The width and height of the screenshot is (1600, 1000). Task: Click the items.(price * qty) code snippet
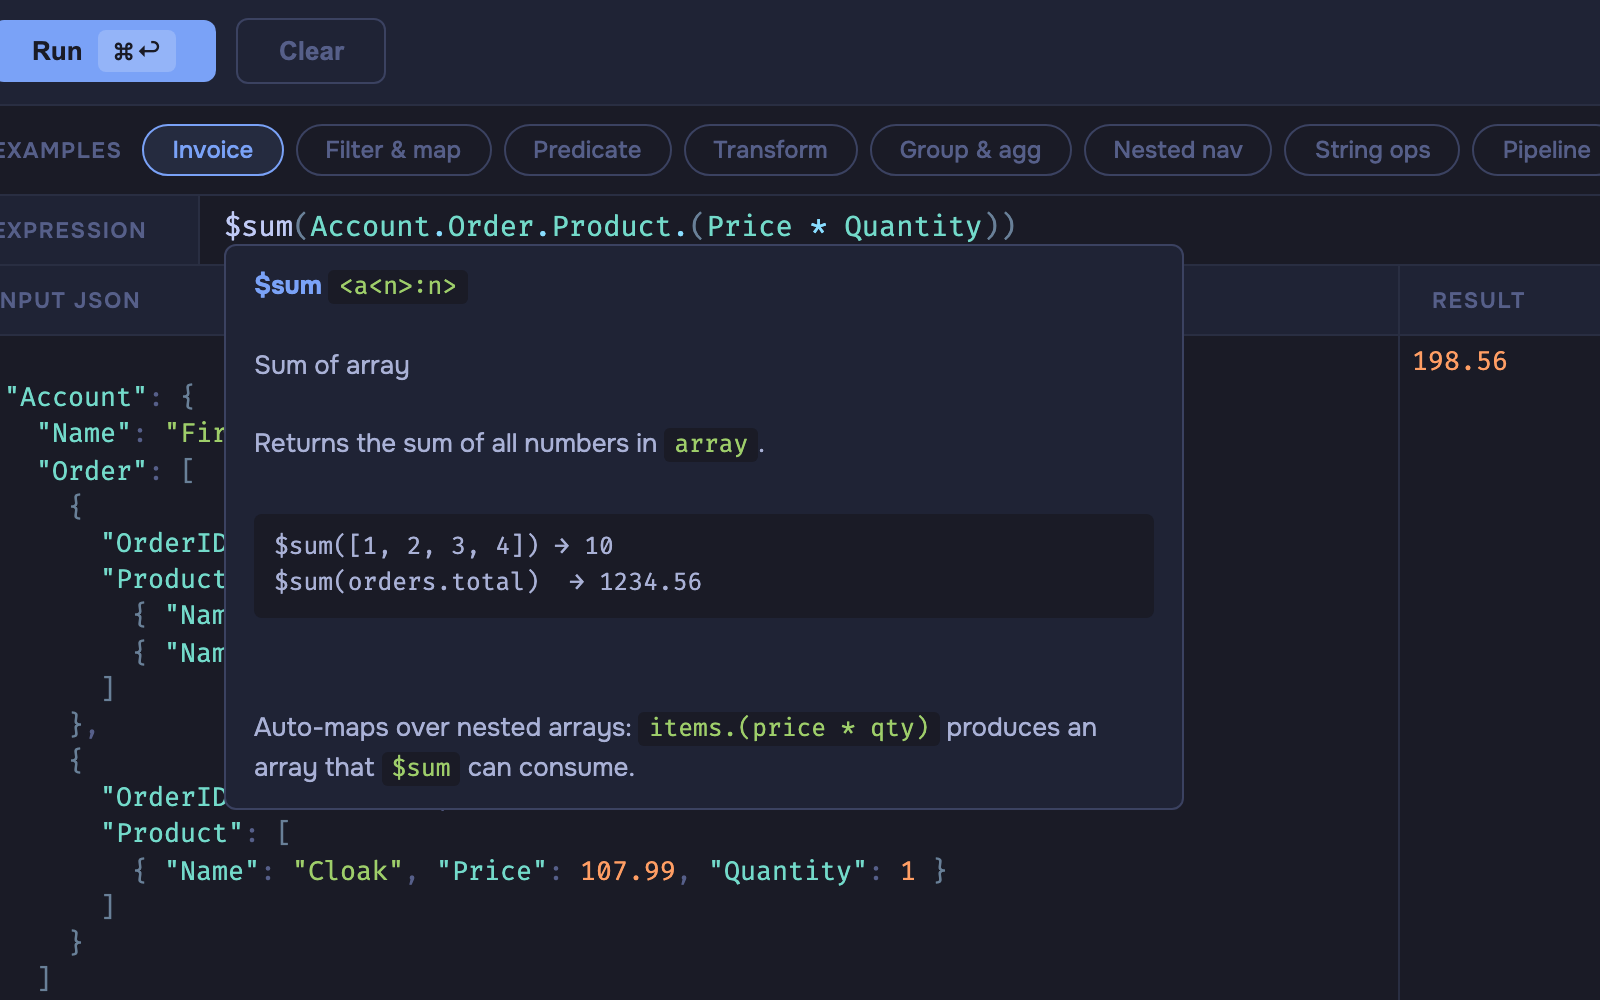pyautogui.click(x=789, y=728)
